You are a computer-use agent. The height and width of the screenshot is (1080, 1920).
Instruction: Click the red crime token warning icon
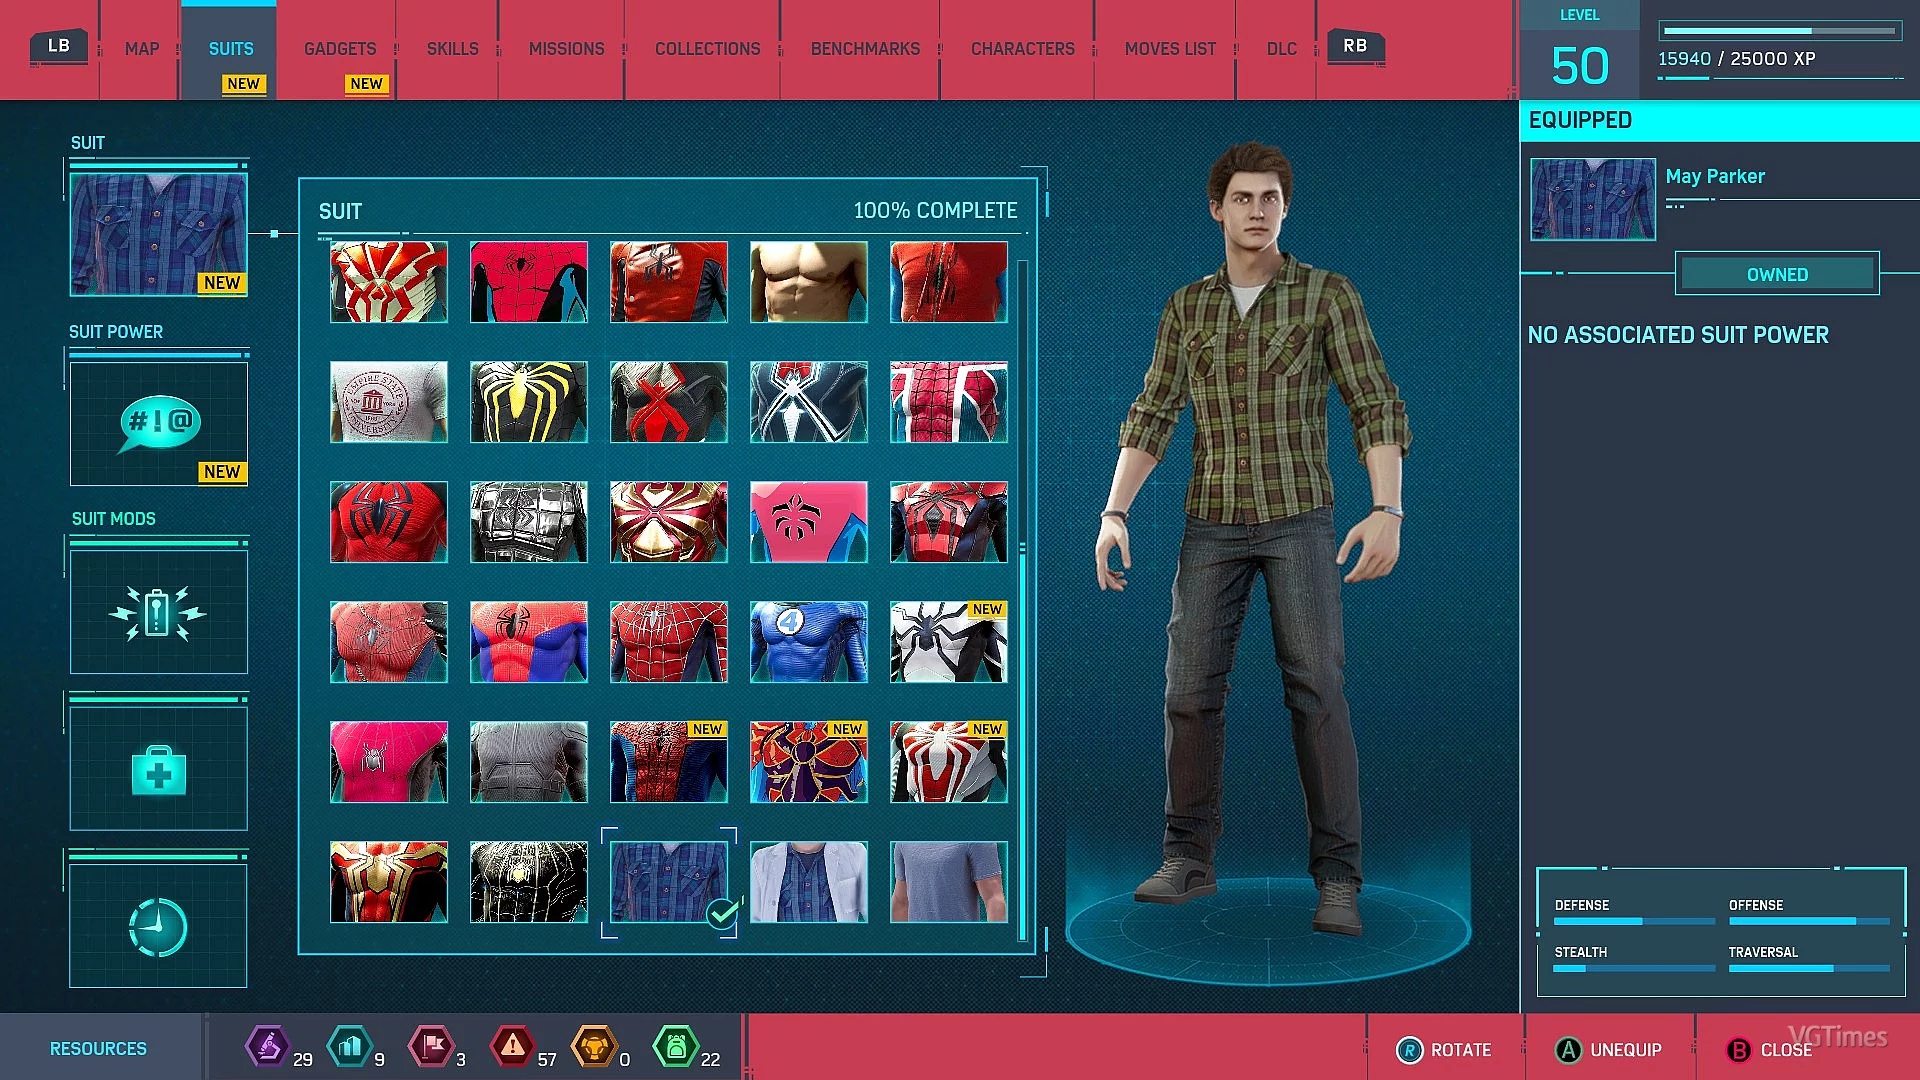512,1047
